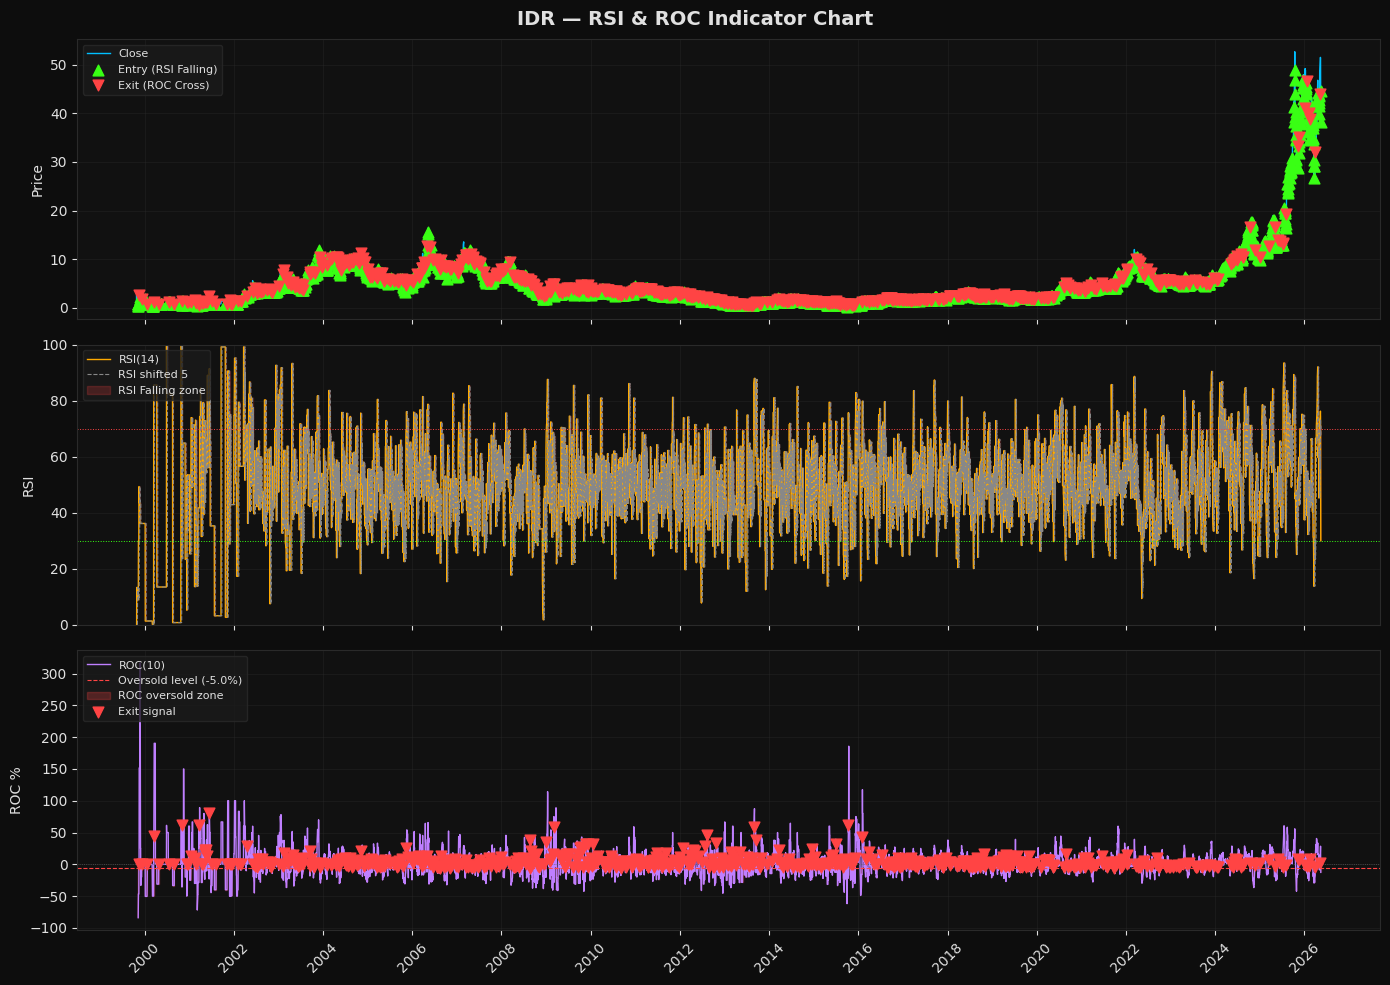Click the 'Exit signal' legend label

click(x=147, y=712)
